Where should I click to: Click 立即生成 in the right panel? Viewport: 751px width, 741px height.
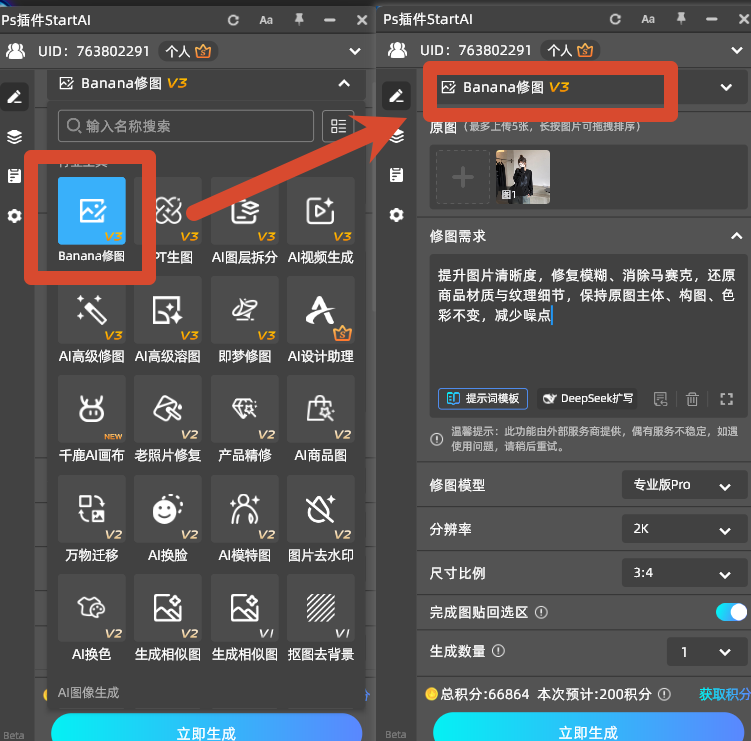click(x=589, y=728)
